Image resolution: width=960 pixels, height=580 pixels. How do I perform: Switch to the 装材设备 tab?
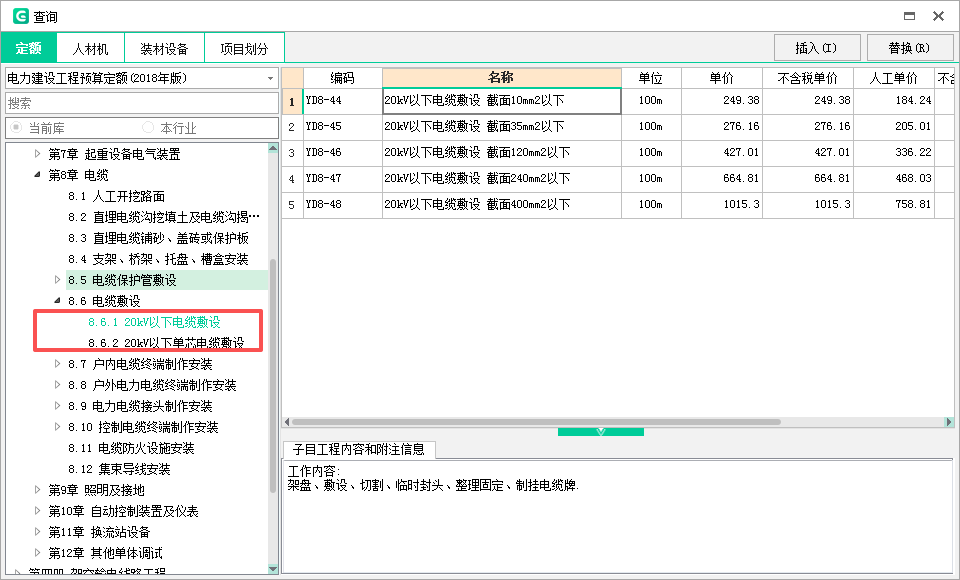click(164, 47)
